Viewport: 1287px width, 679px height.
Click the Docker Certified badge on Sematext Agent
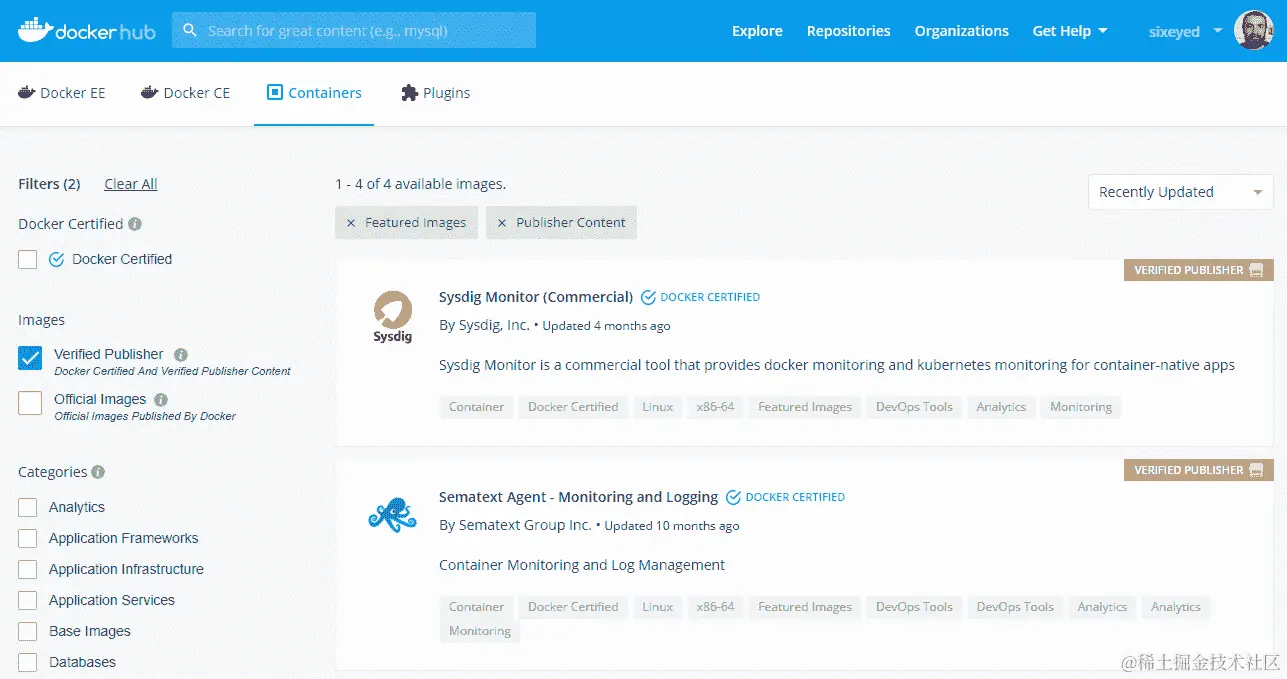coord(785,497)
